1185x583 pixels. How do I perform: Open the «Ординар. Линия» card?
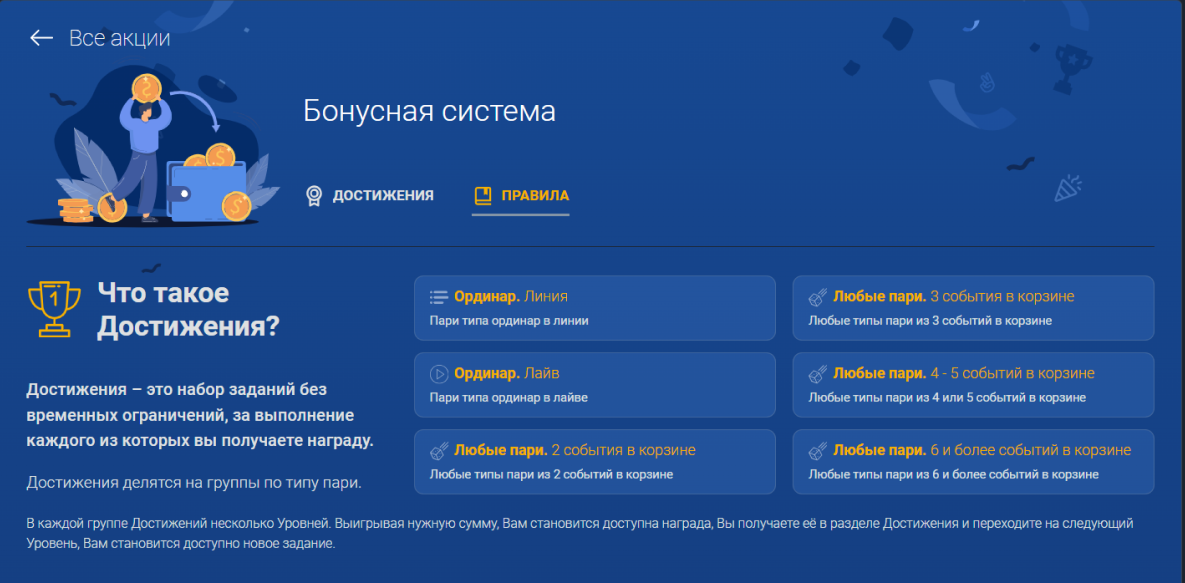point(595,307)
